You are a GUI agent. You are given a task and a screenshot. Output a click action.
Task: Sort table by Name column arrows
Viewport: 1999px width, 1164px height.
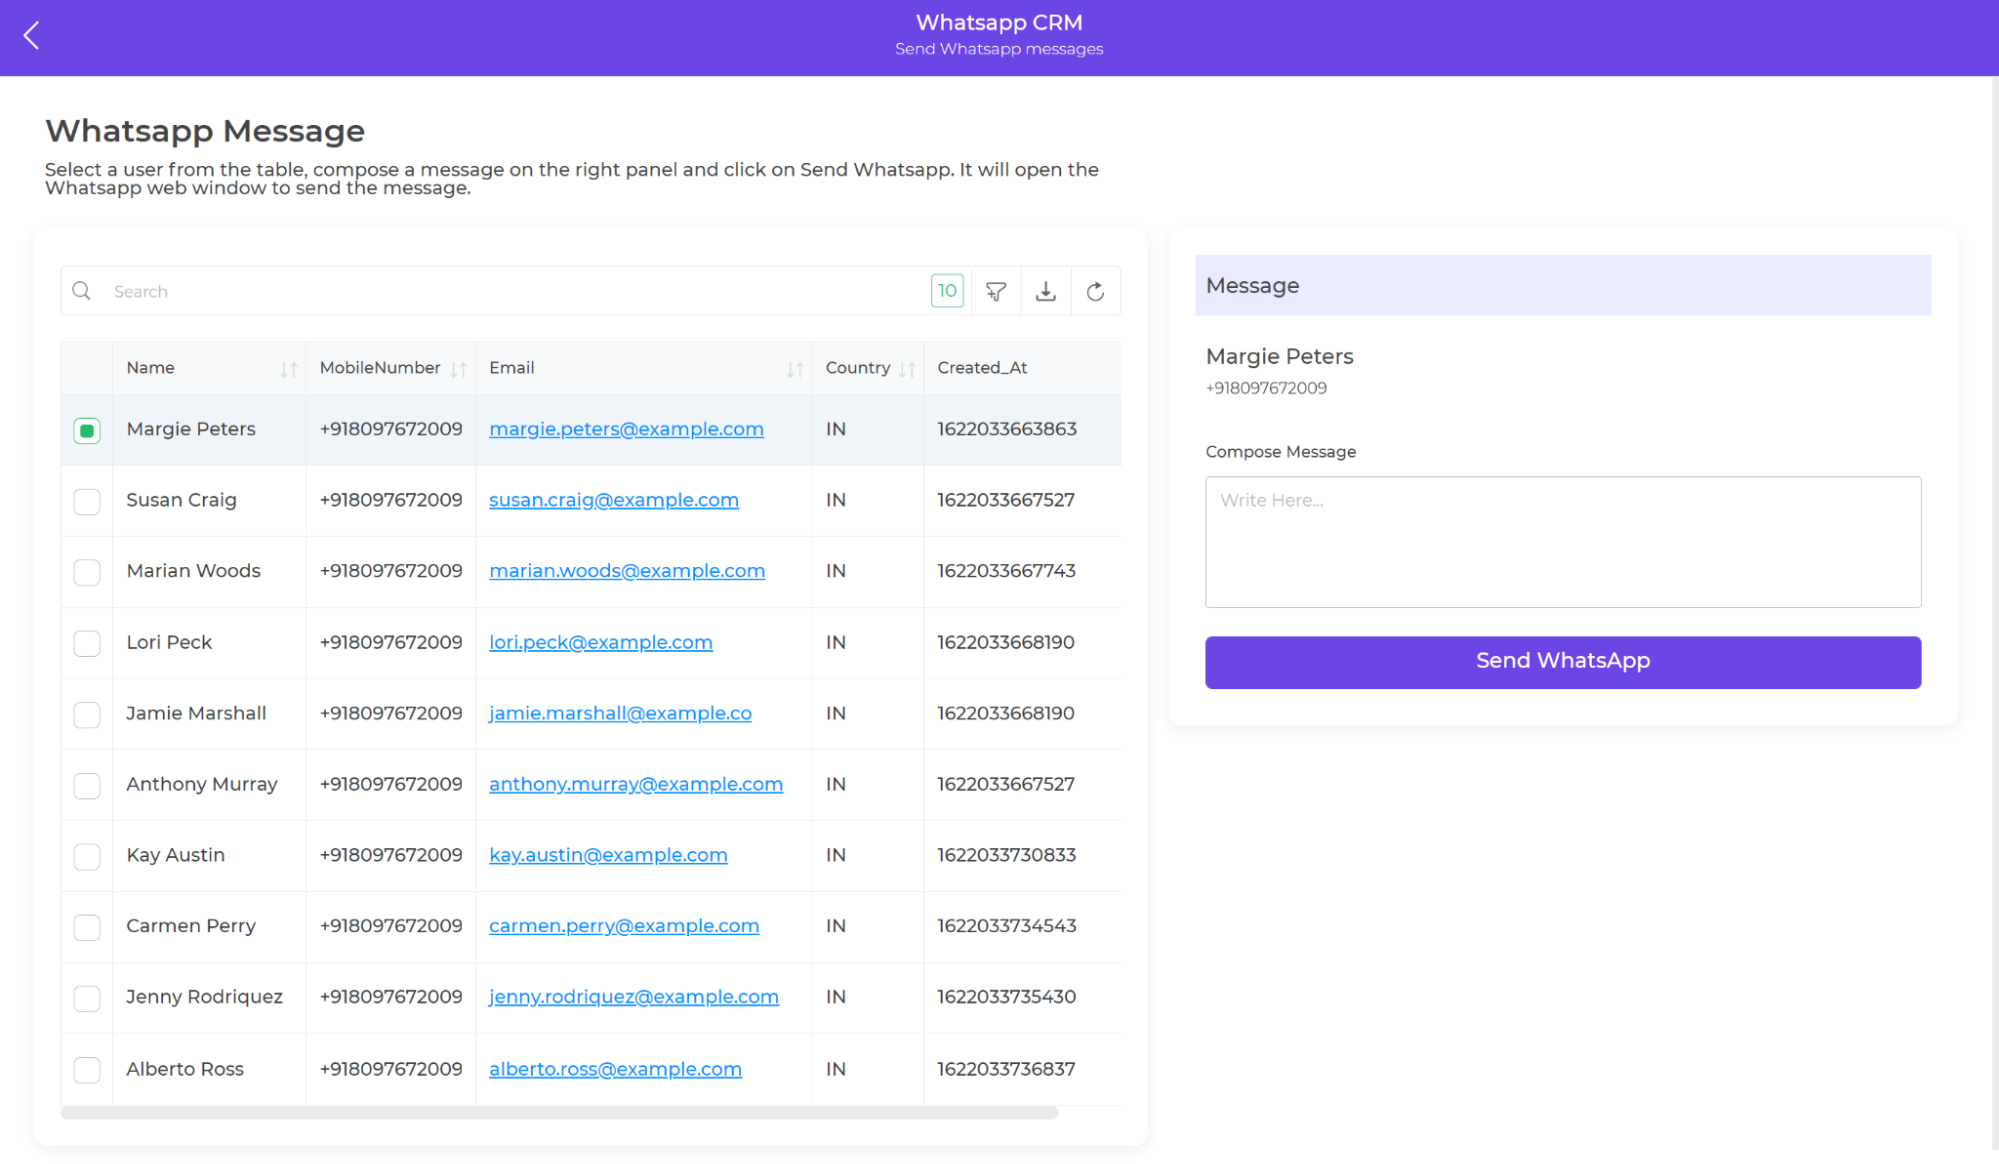(x=288, y=369)
